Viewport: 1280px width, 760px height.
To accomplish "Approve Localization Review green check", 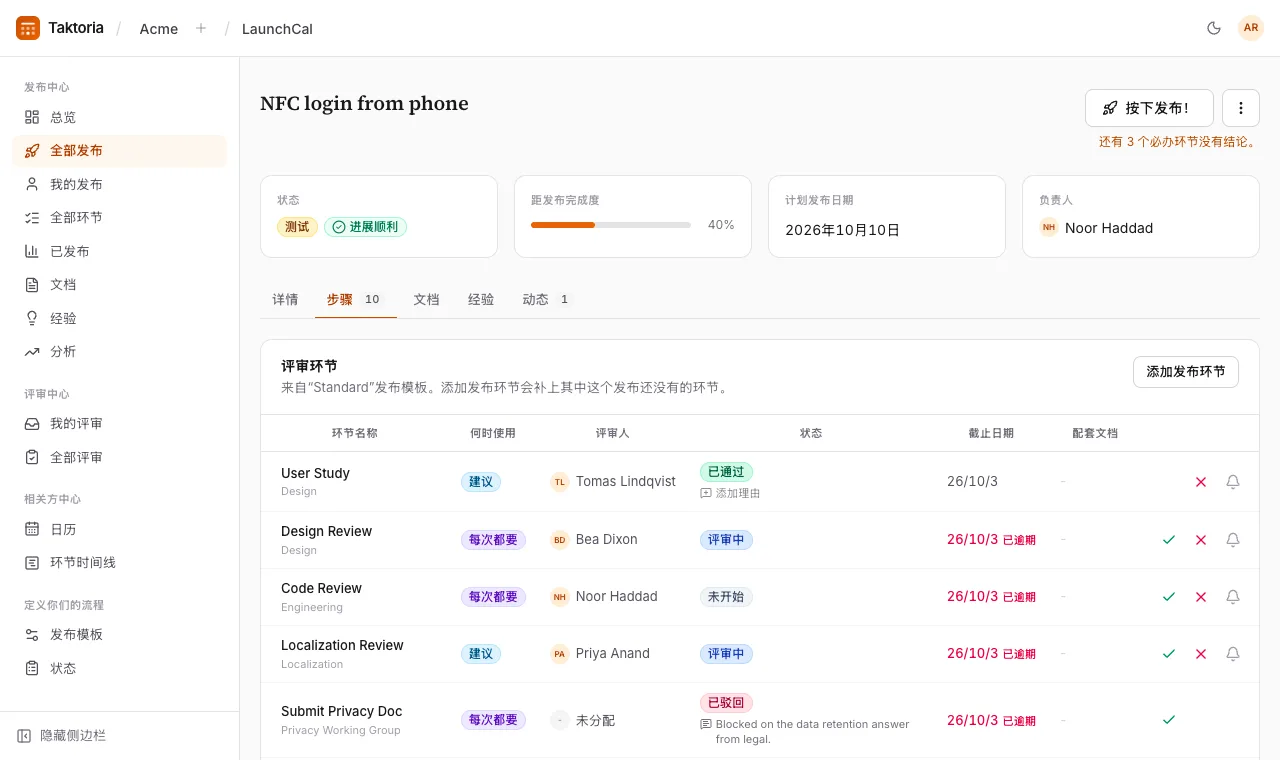I will pyautogui.click(x=1169, y=654).
